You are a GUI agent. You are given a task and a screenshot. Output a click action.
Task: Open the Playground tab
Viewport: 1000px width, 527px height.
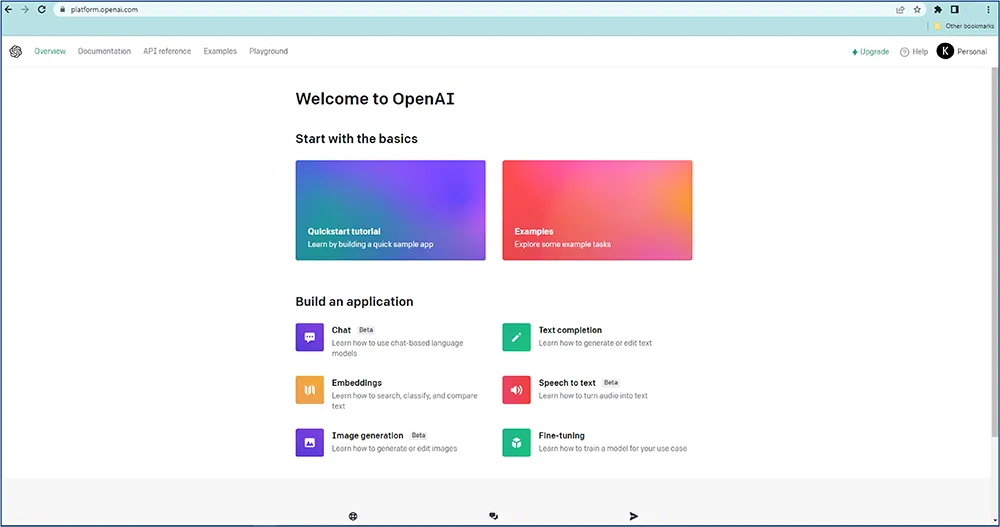(268, 51)
